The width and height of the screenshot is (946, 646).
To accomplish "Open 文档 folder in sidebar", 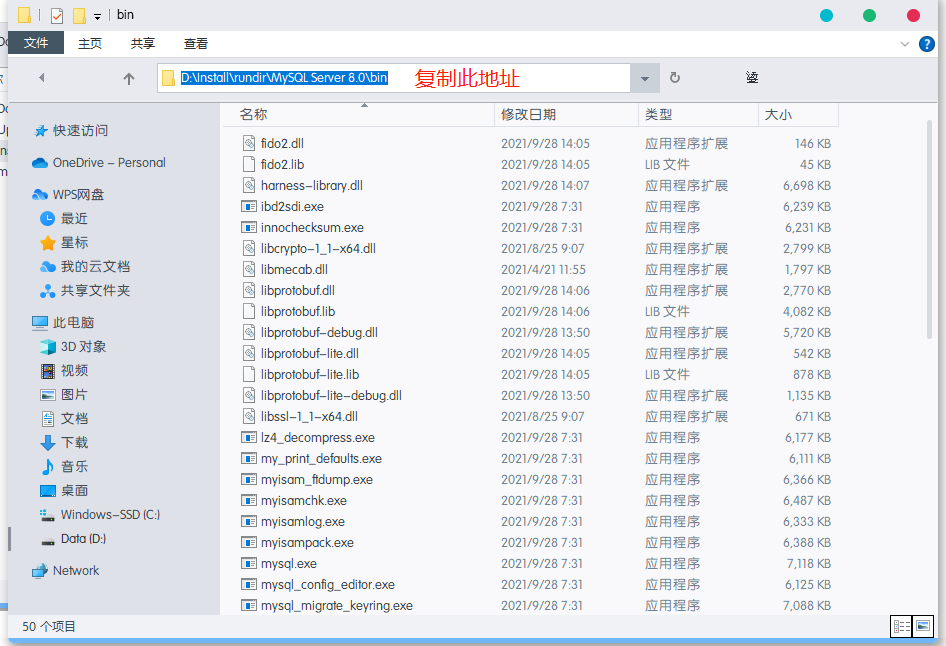I will 65,419.
